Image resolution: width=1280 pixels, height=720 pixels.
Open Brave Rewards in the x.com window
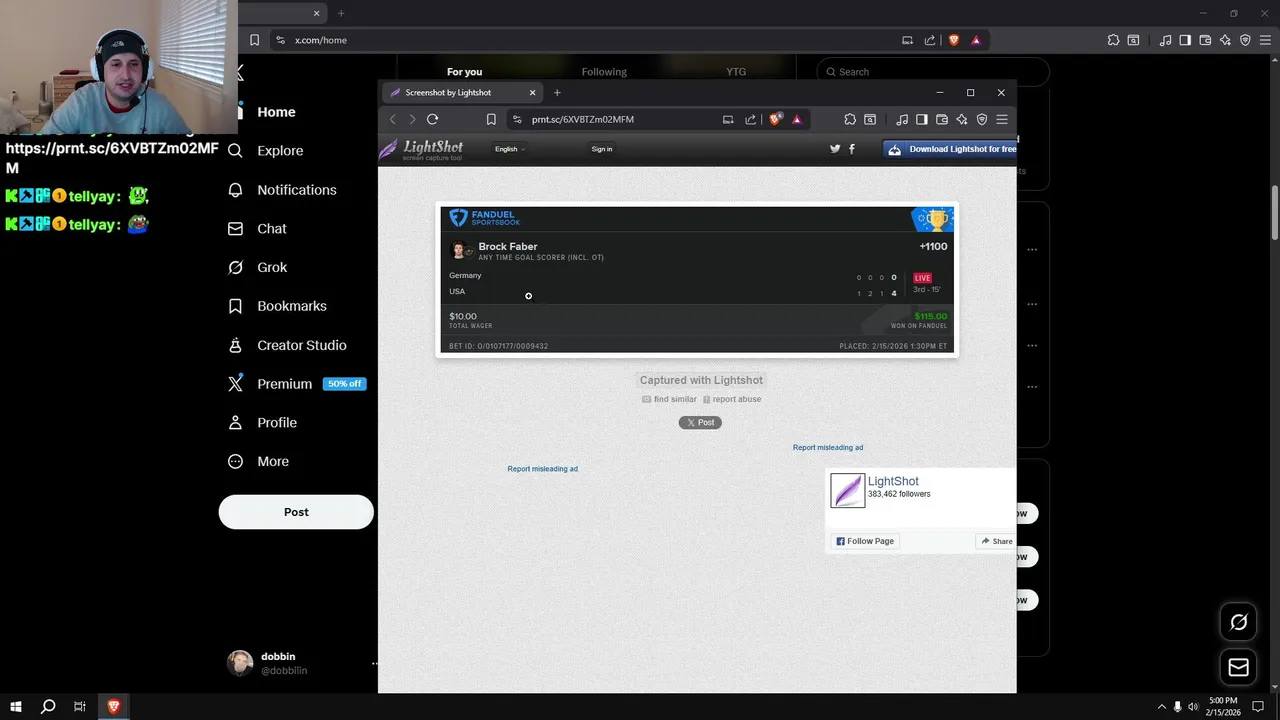[976, 40]
